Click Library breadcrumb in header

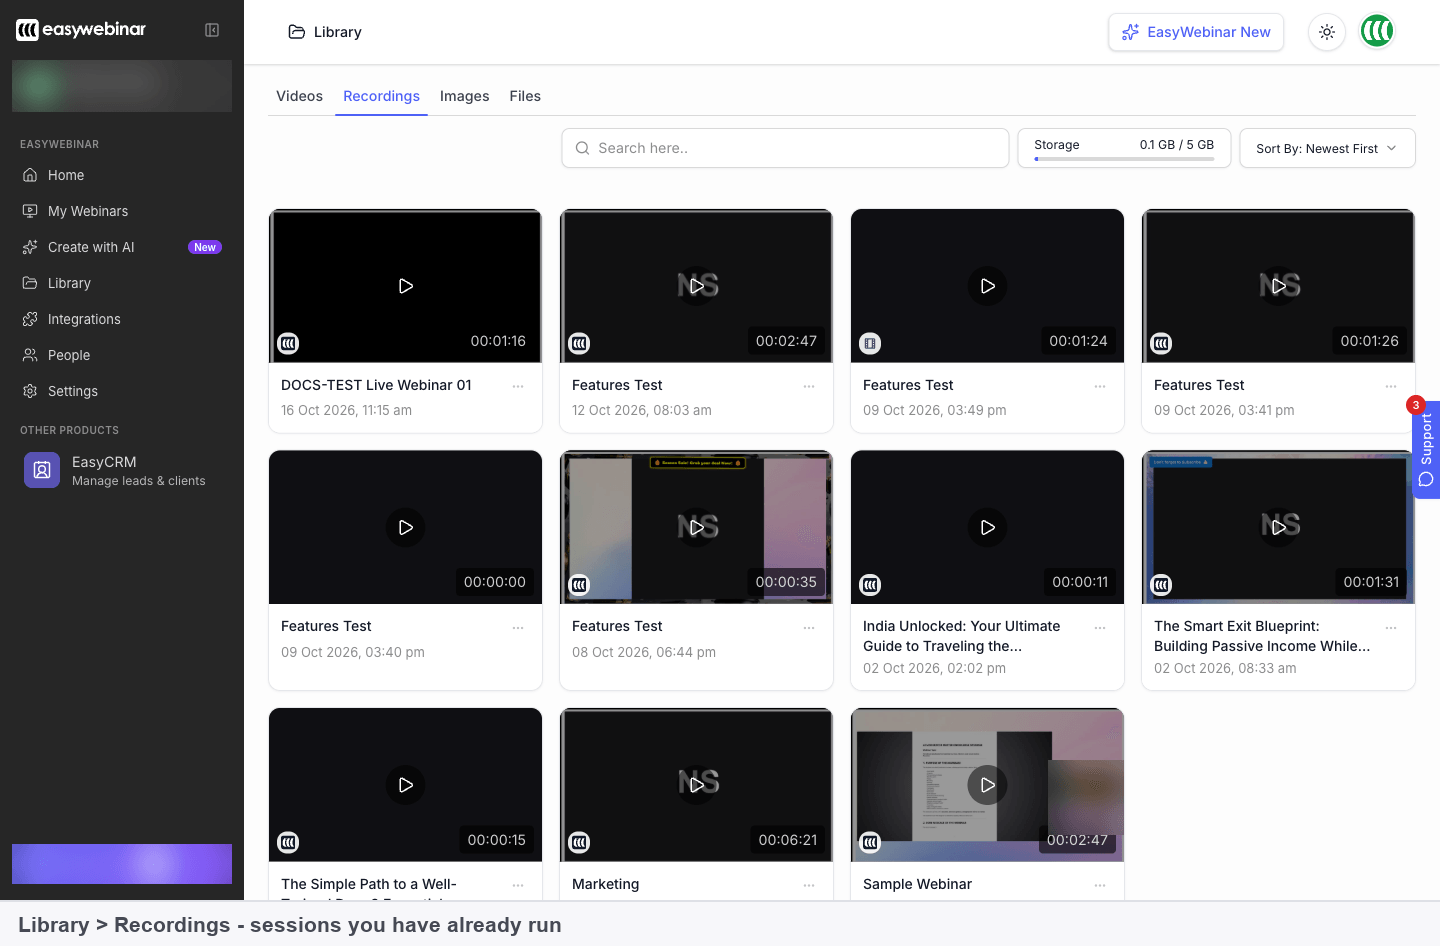click(x=325, y=32)
